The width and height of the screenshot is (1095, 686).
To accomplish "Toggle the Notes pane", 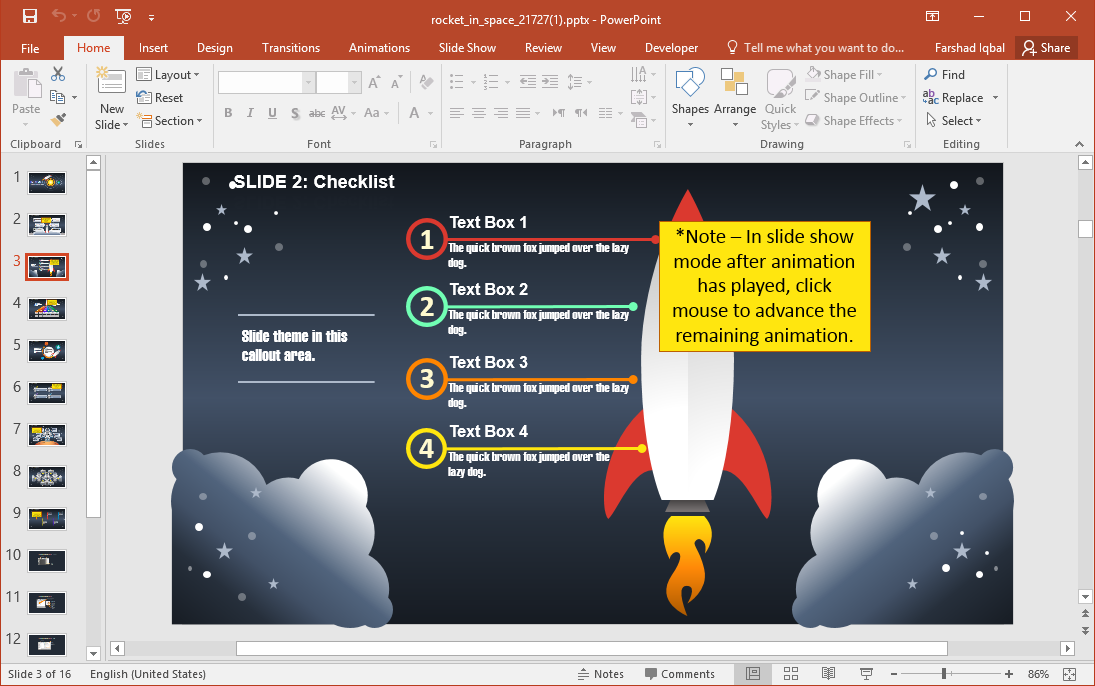I will tap(601, 674).
